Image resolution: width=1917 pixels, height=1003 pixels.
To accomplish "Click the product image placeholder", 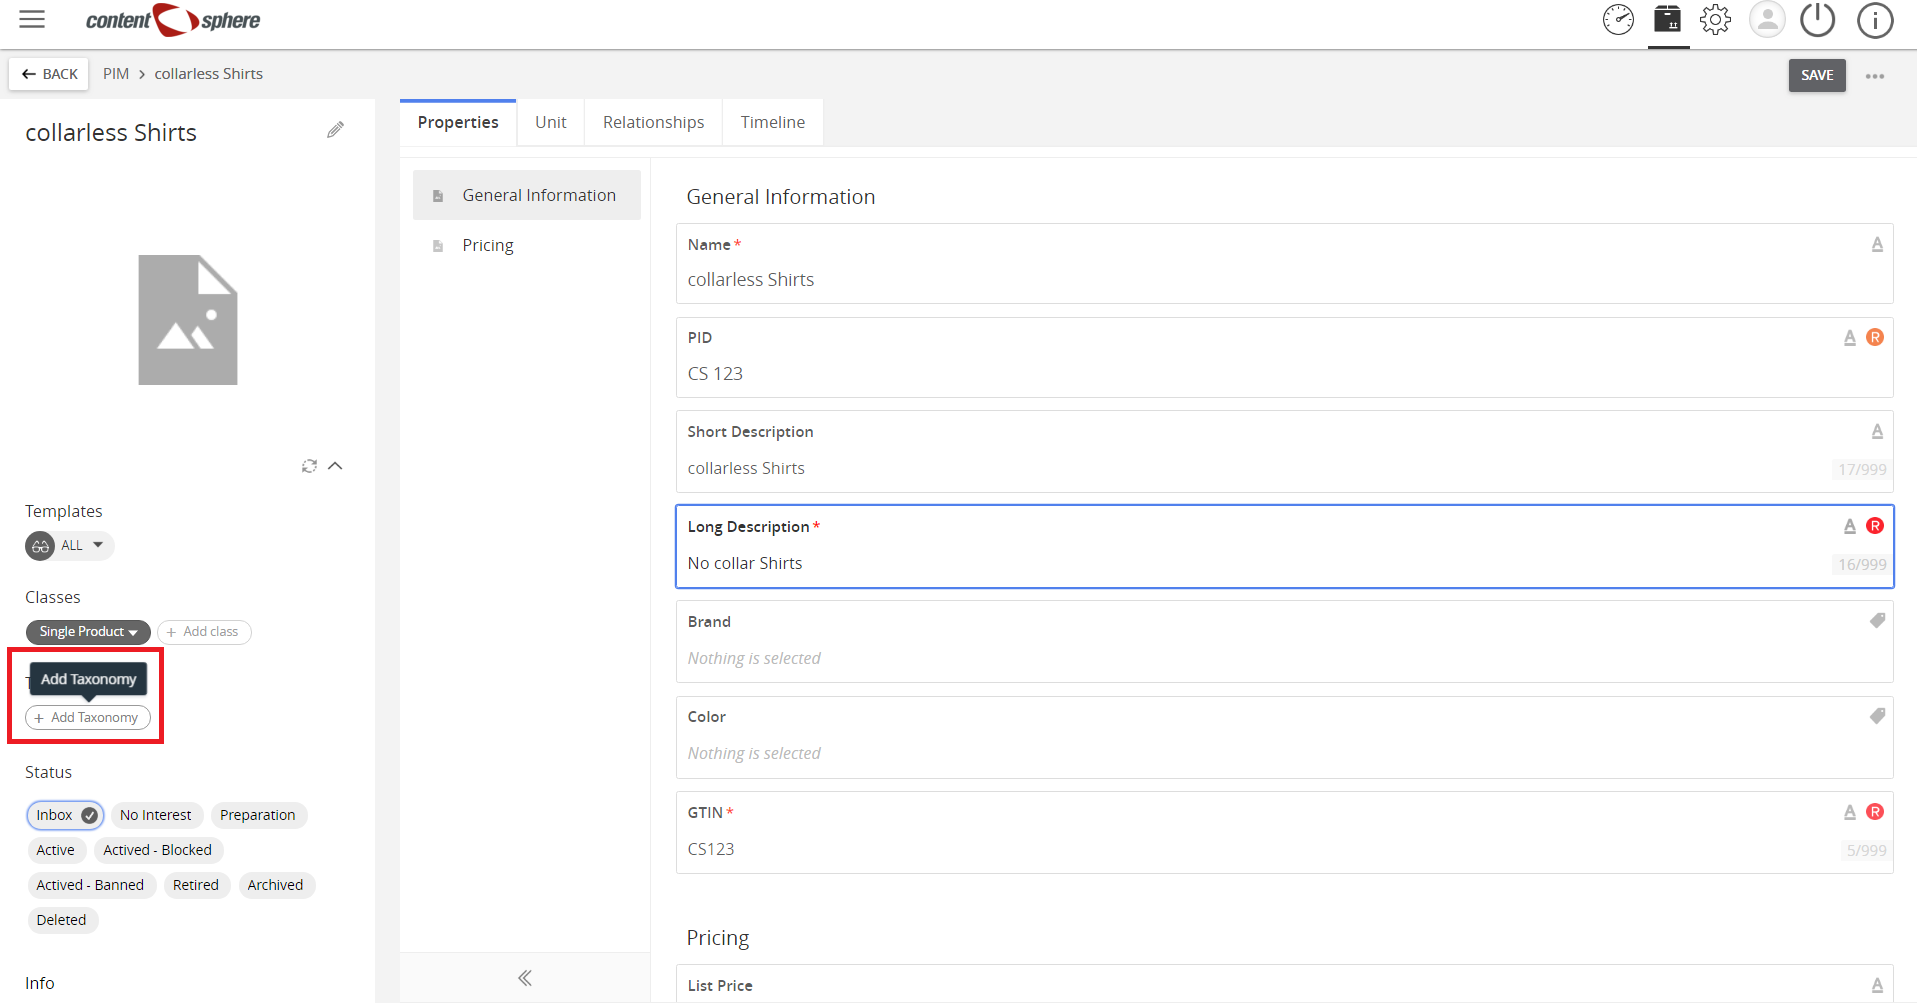I will [188, 320].
